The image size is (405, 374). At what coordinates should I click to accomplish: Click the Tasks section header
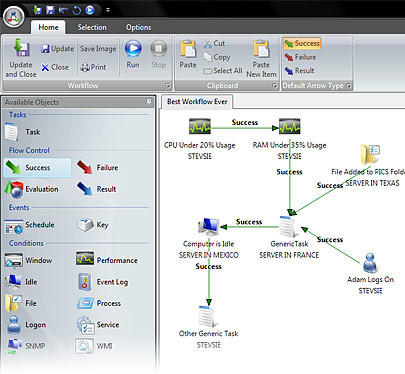pyautogui.click(x=17, y=115)
